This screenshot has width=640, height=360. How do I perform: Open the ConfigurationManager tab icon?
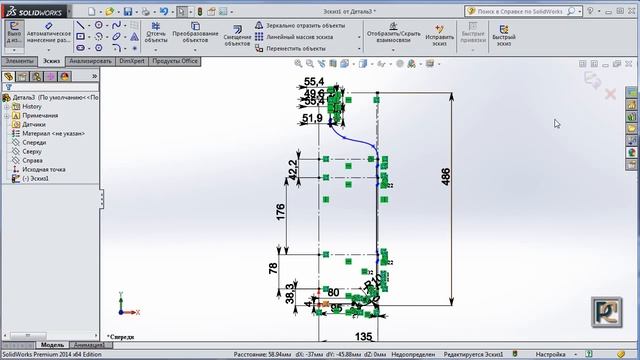click(37, 76)
